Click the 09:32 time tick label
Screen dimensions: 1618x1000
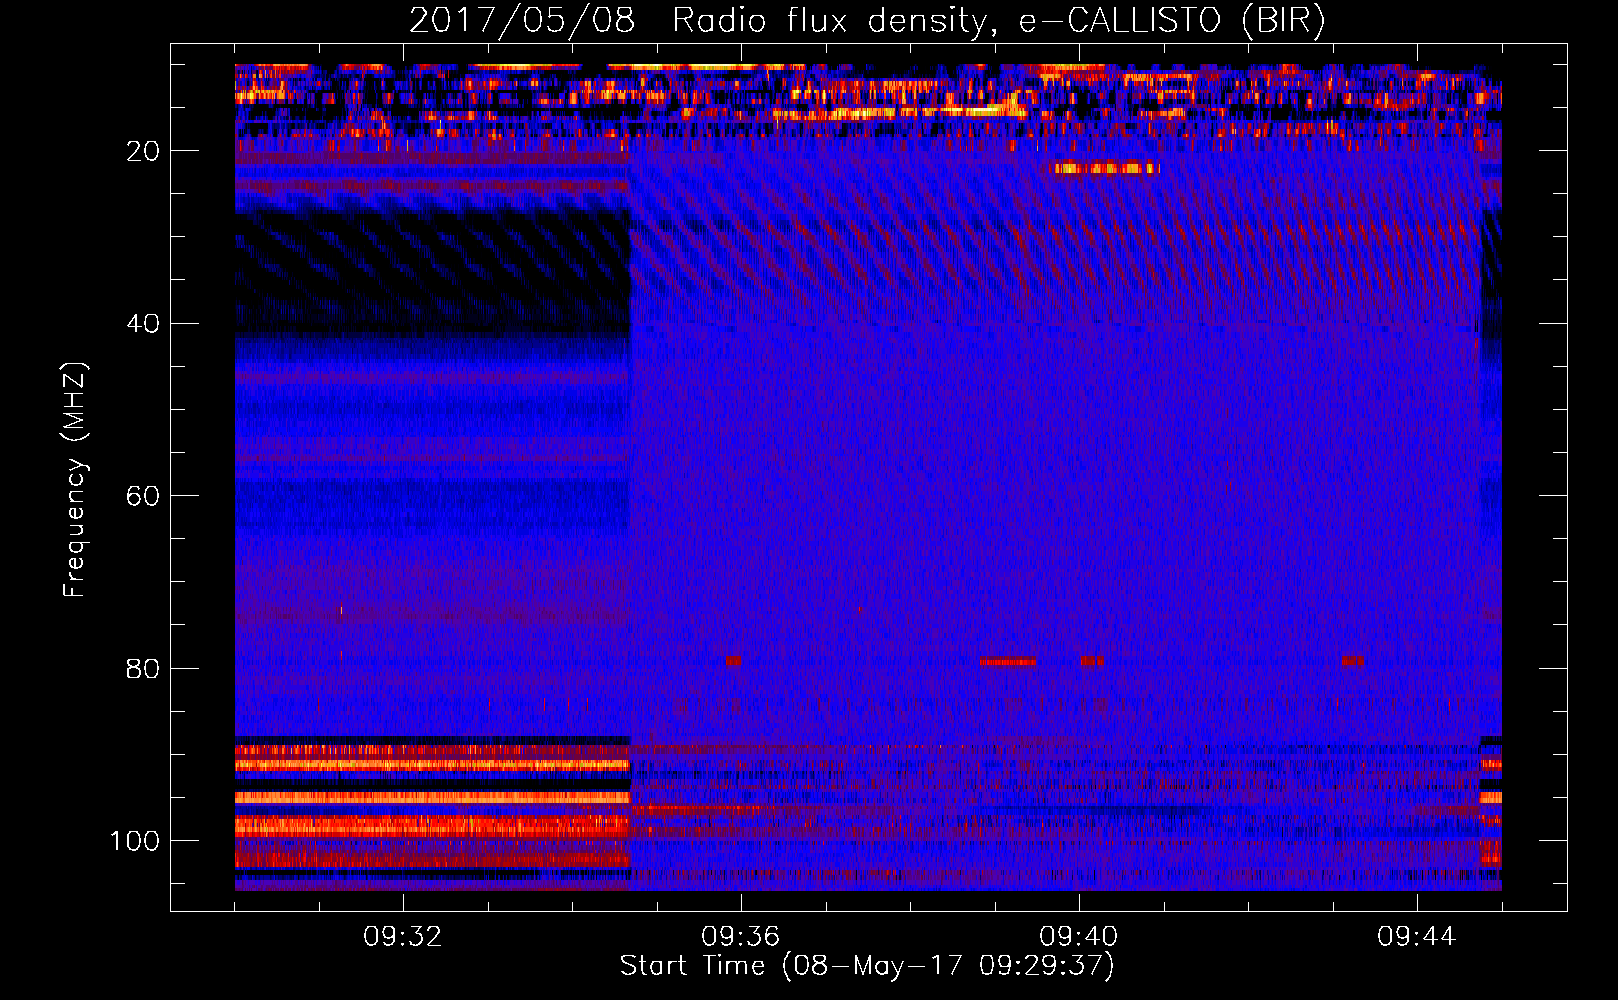point(403,937)
